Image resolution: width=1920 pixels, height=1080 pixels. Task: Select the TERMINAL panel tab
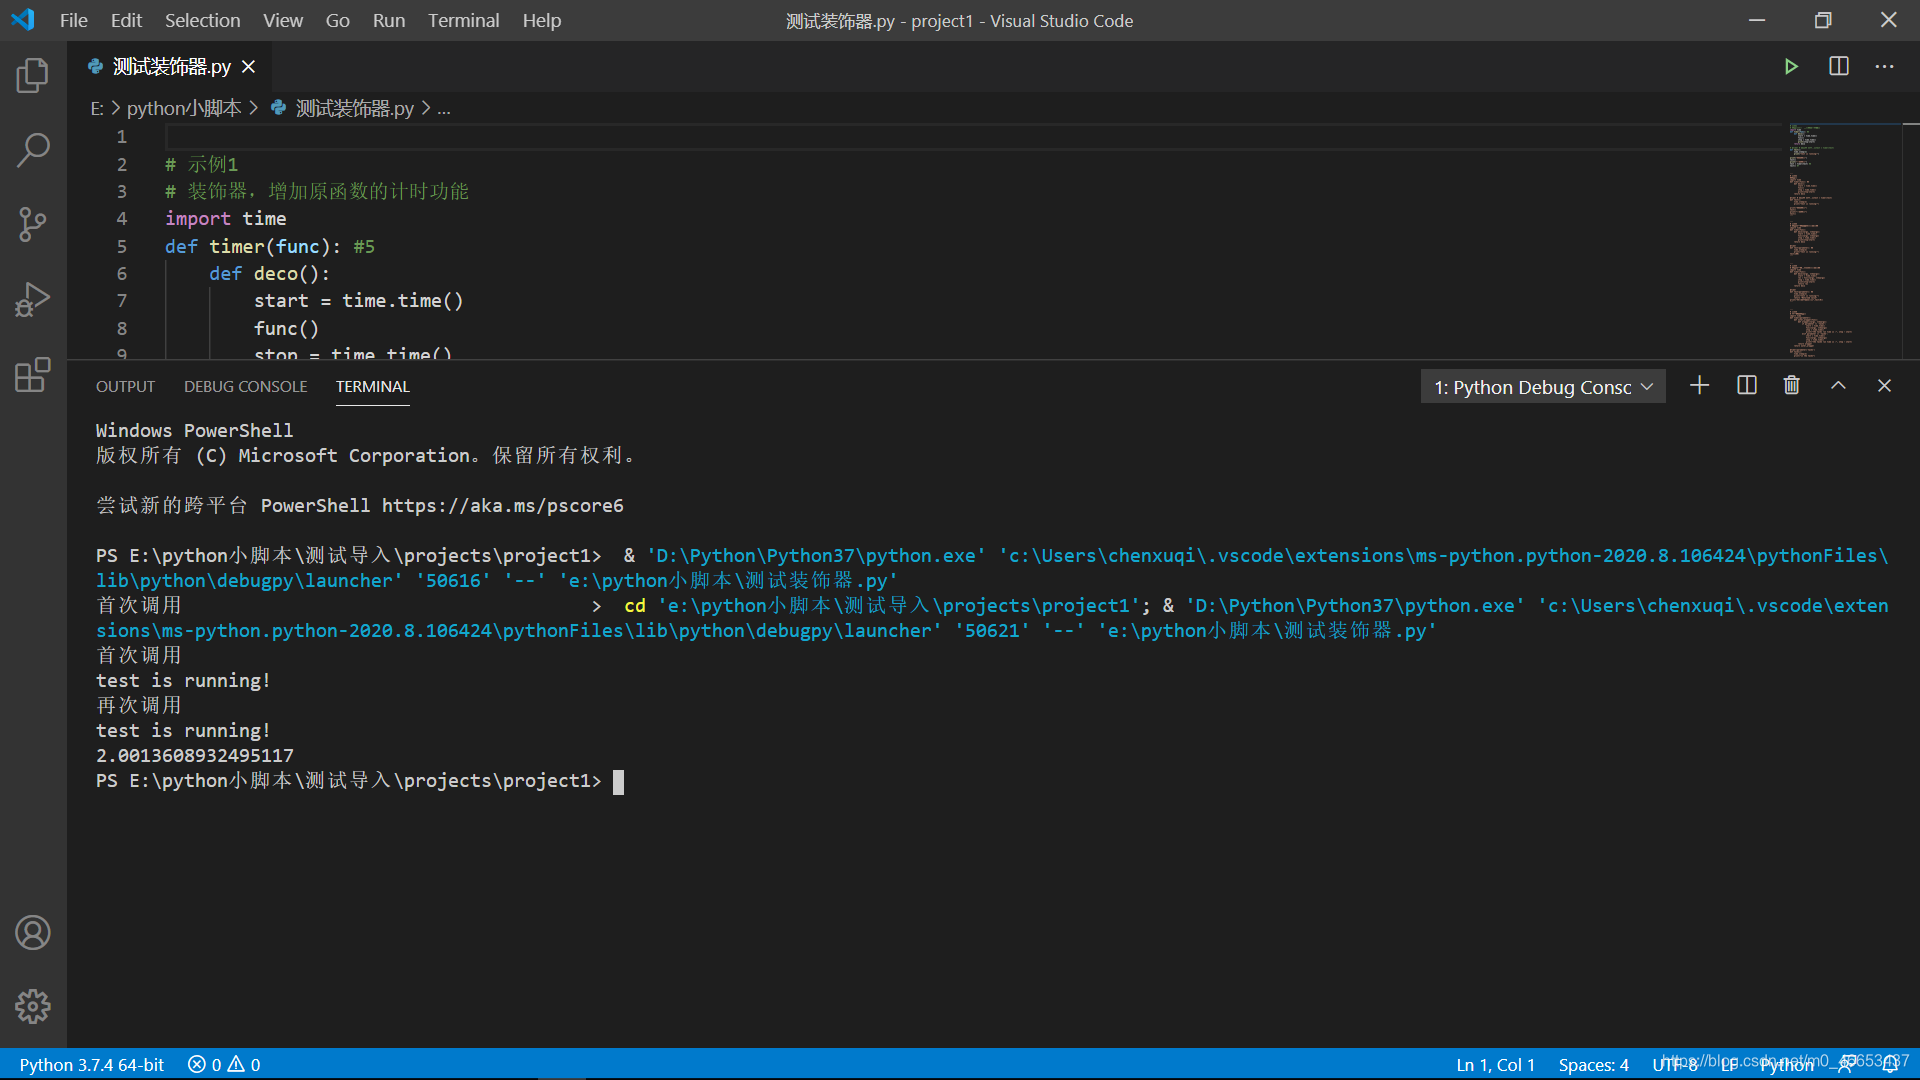(x=372, y=387)
